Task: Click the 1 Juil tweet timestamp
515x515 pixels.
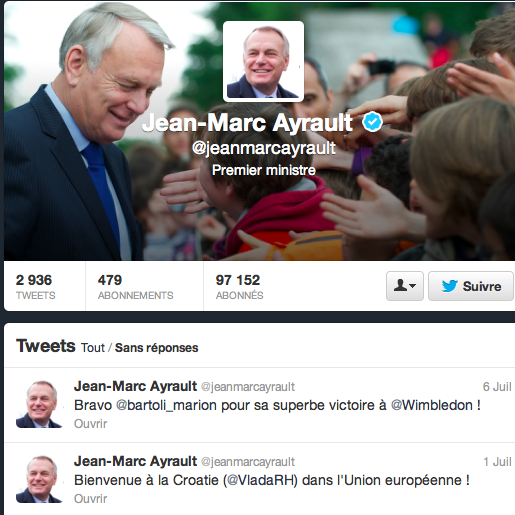Action: pyautogui.click(x=497, y=462)
